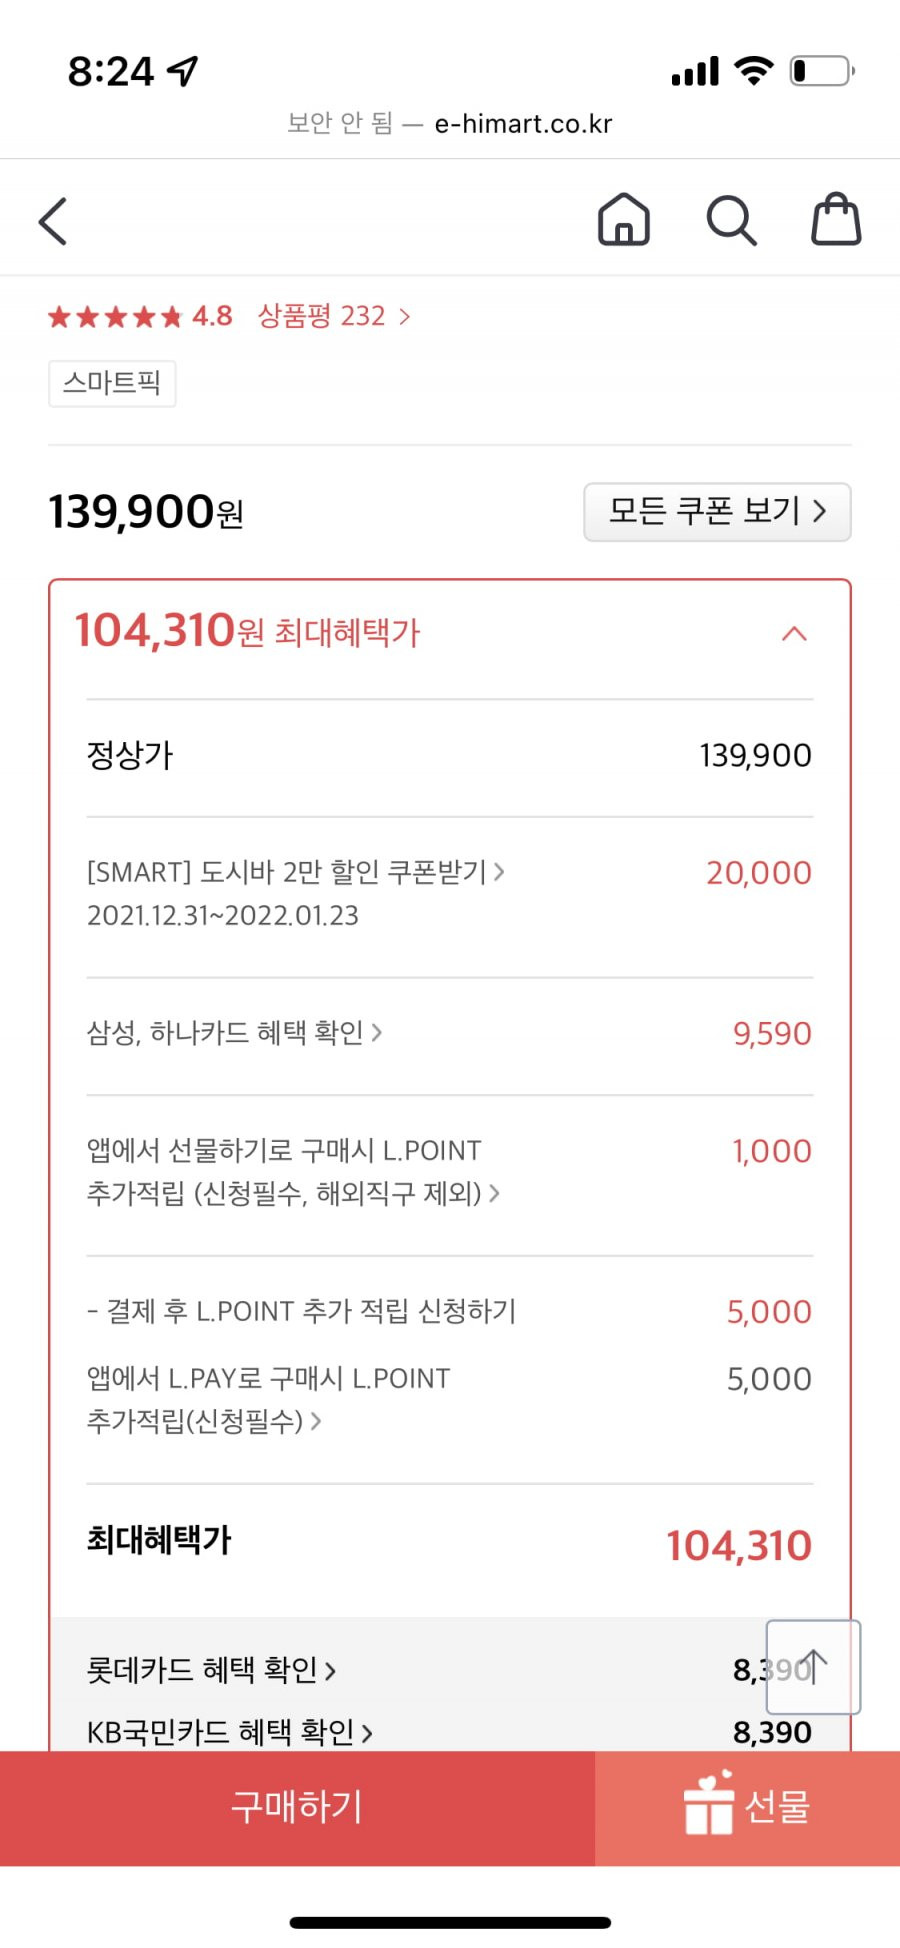Collapse the 최대혜택가 panel chevron

[794, 633]
